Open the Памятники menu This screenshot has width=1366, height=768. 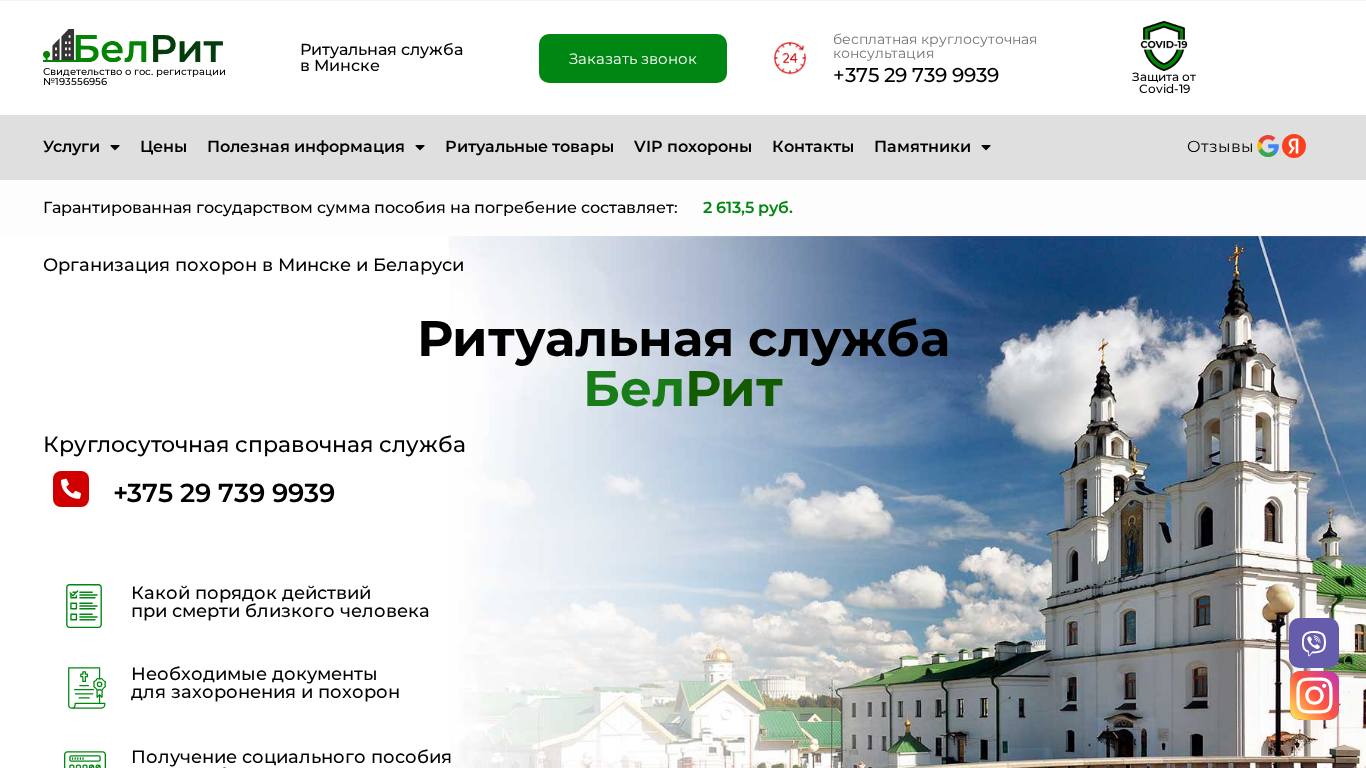(x=922, y=147)
